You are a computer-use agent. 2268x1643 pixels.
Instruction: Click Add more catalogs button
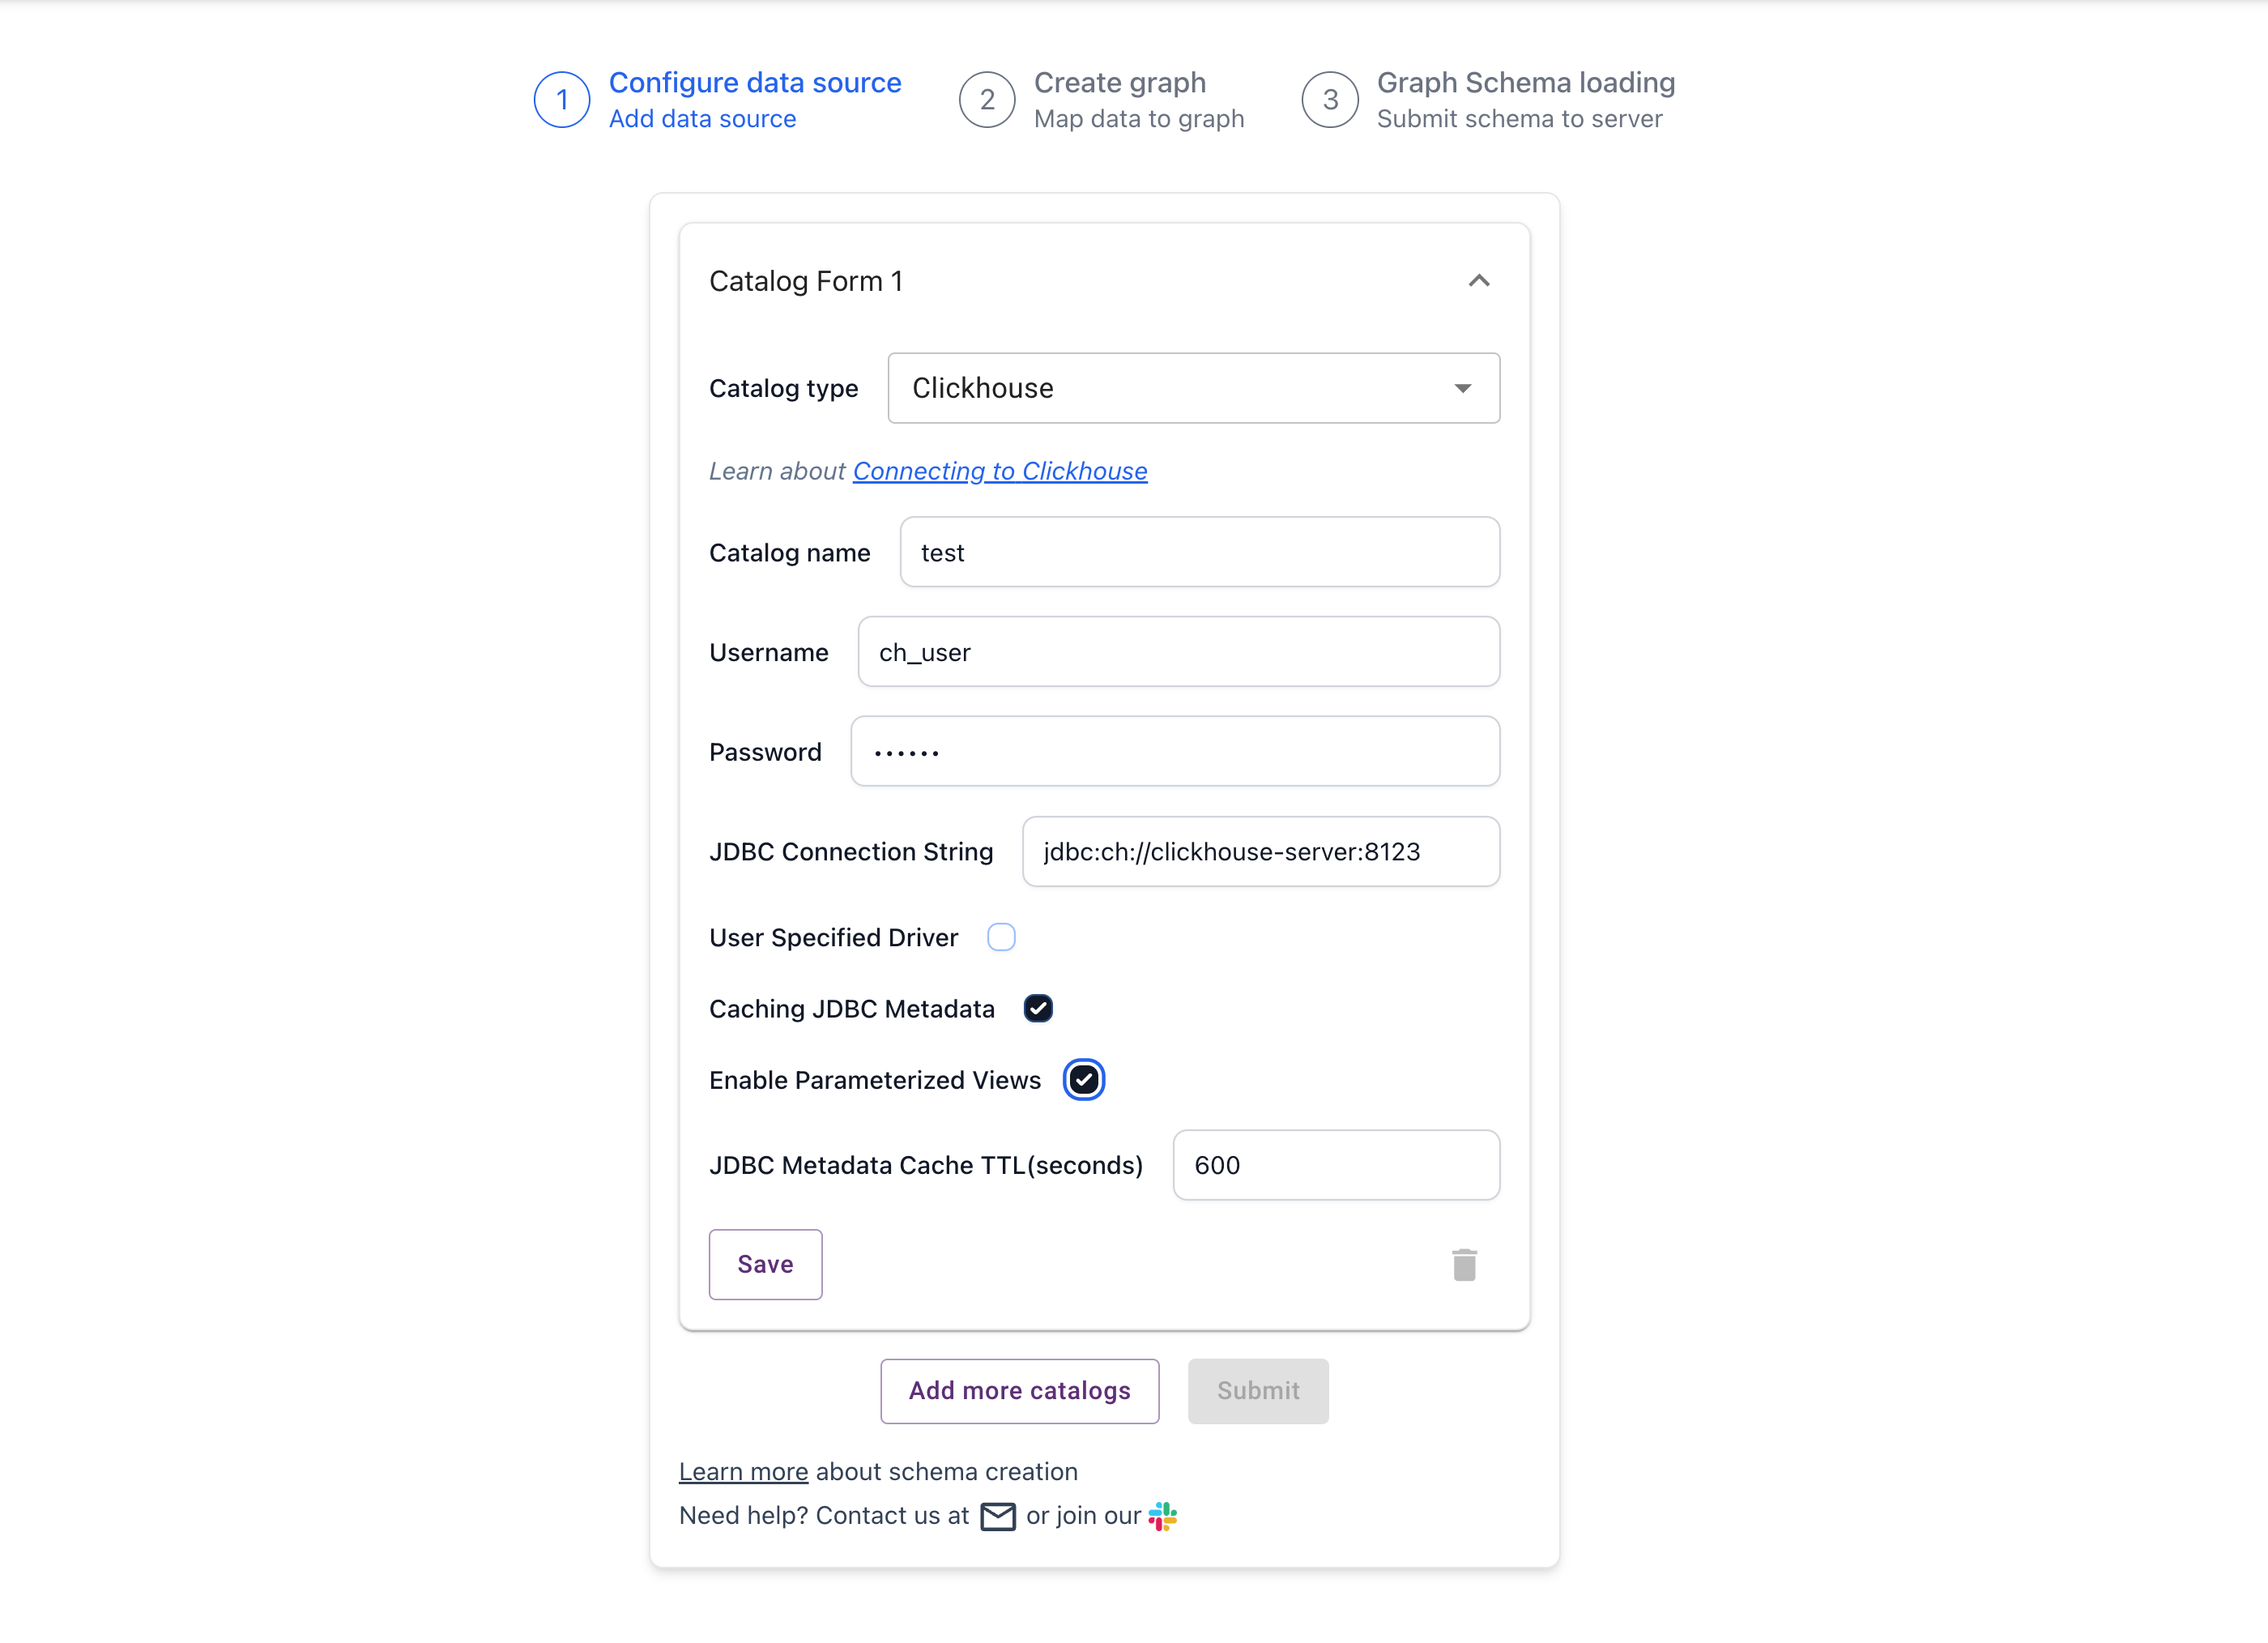coord(1019,1390)
